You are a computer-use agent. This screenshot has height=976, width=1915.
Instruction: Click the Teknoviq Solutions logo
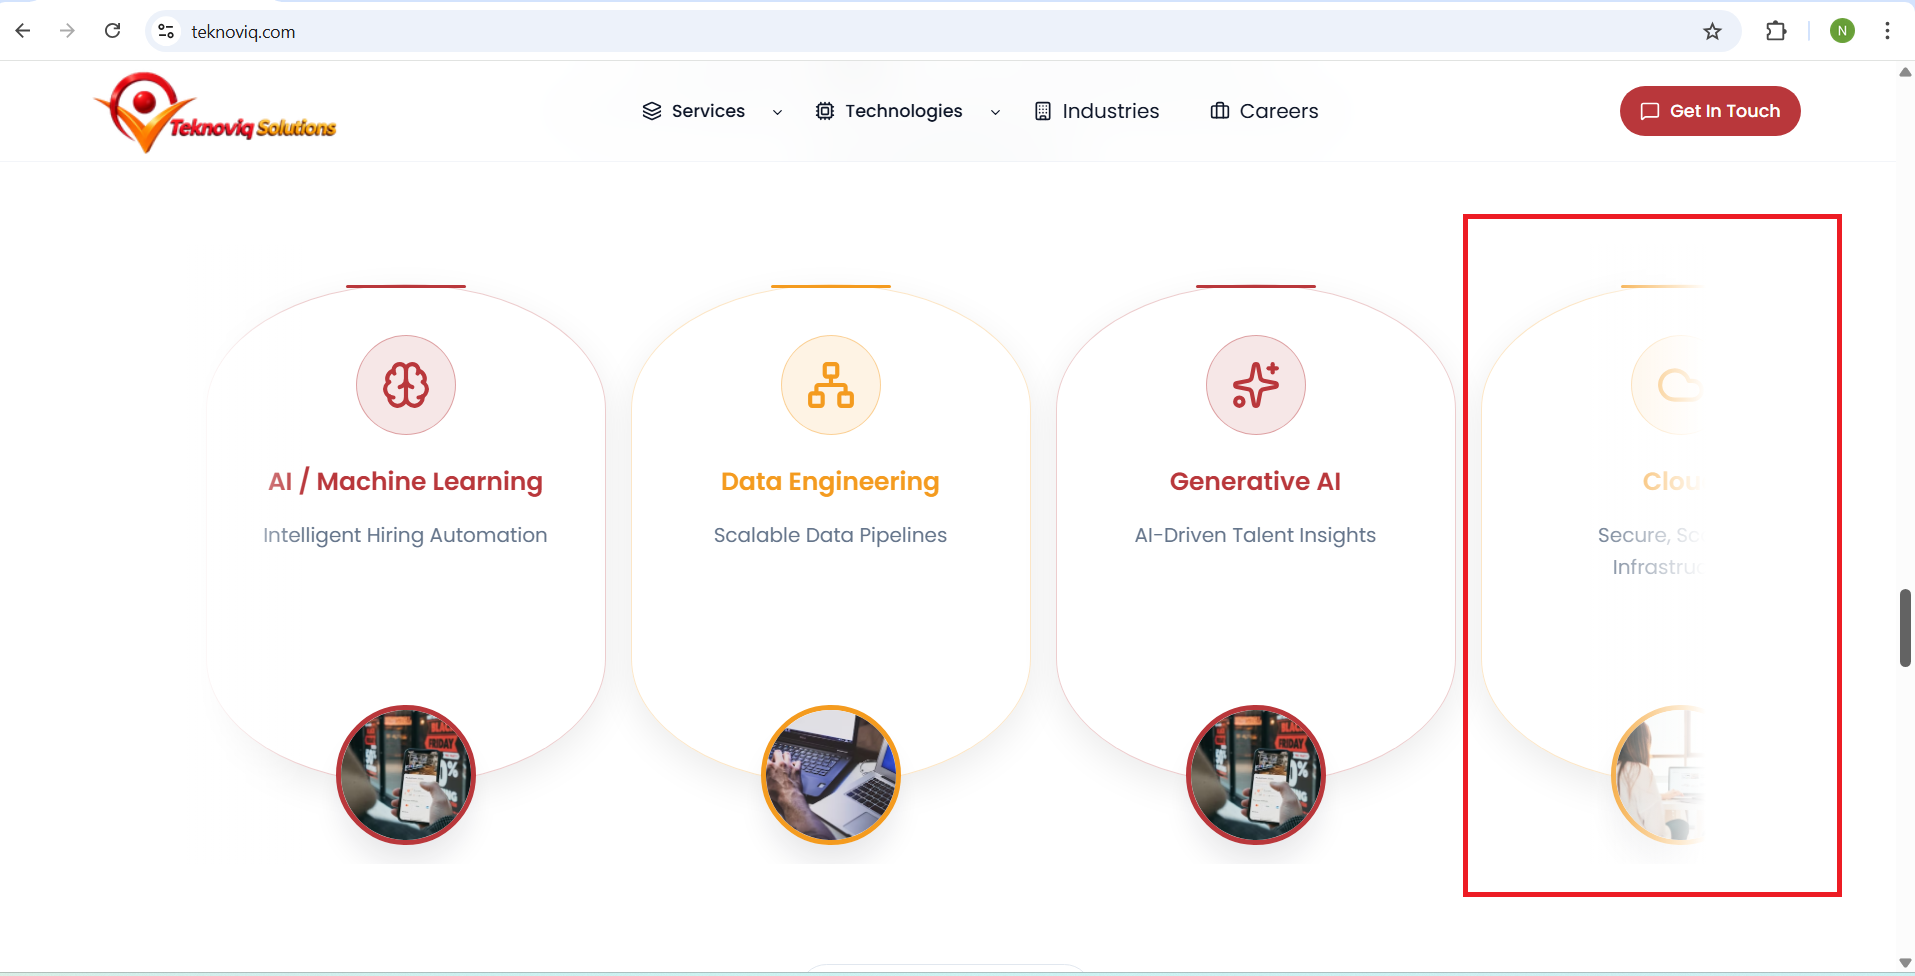(x=215, y=113)
